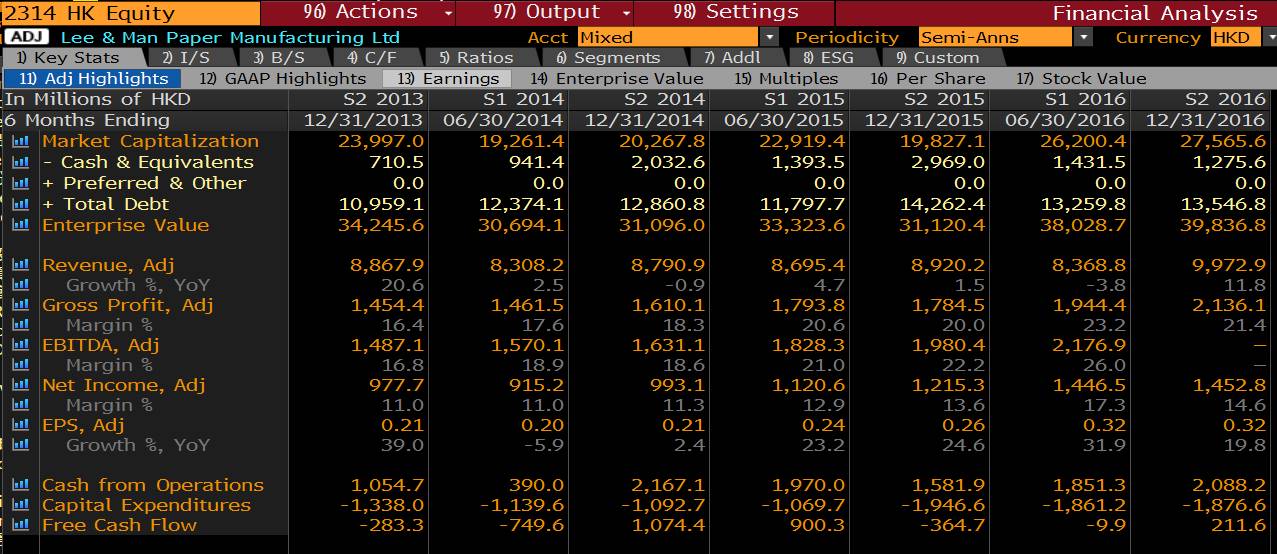This screenshot has width=1277, height=554.
Task: Click chart icon beside Net Income Margin %
Action: tap(20, 405)
